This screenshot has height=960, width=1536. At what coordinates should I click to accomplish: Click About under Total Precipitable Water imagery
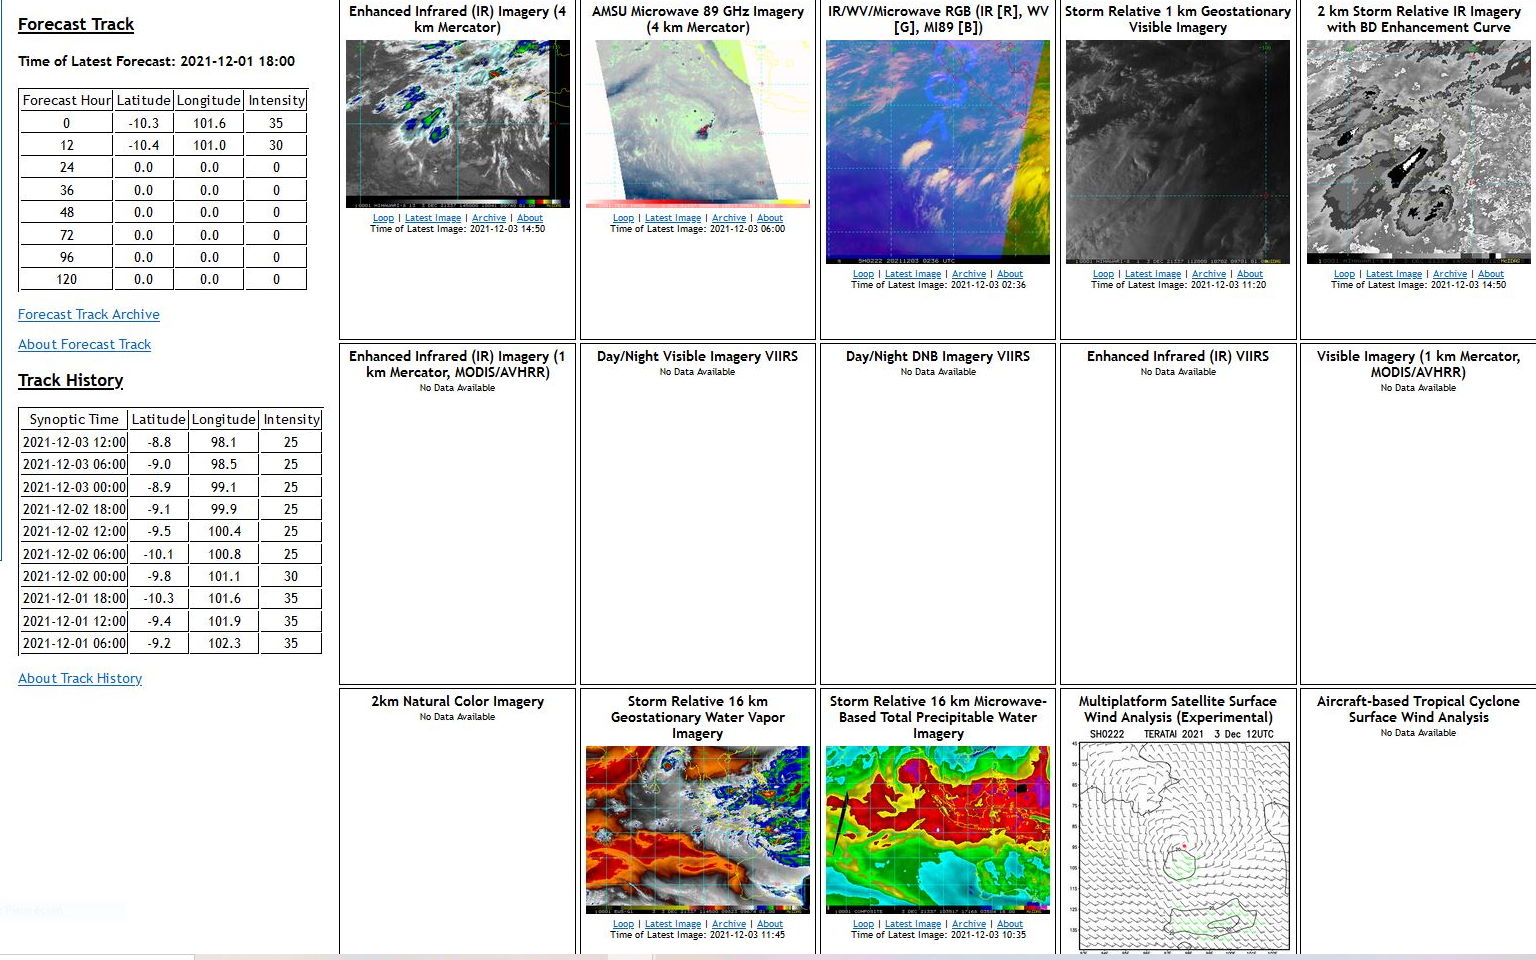[1010, 924]
